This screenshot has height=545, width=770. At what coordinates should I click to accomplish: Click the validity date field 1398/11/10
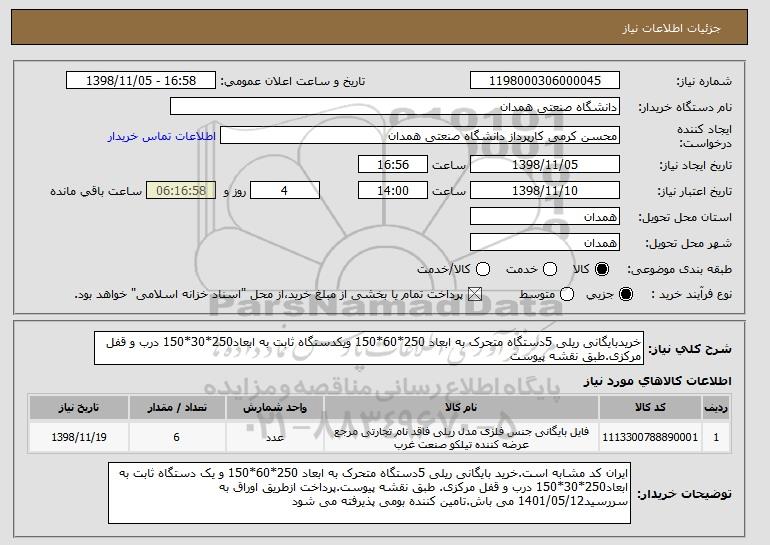[x=545, y=191]
